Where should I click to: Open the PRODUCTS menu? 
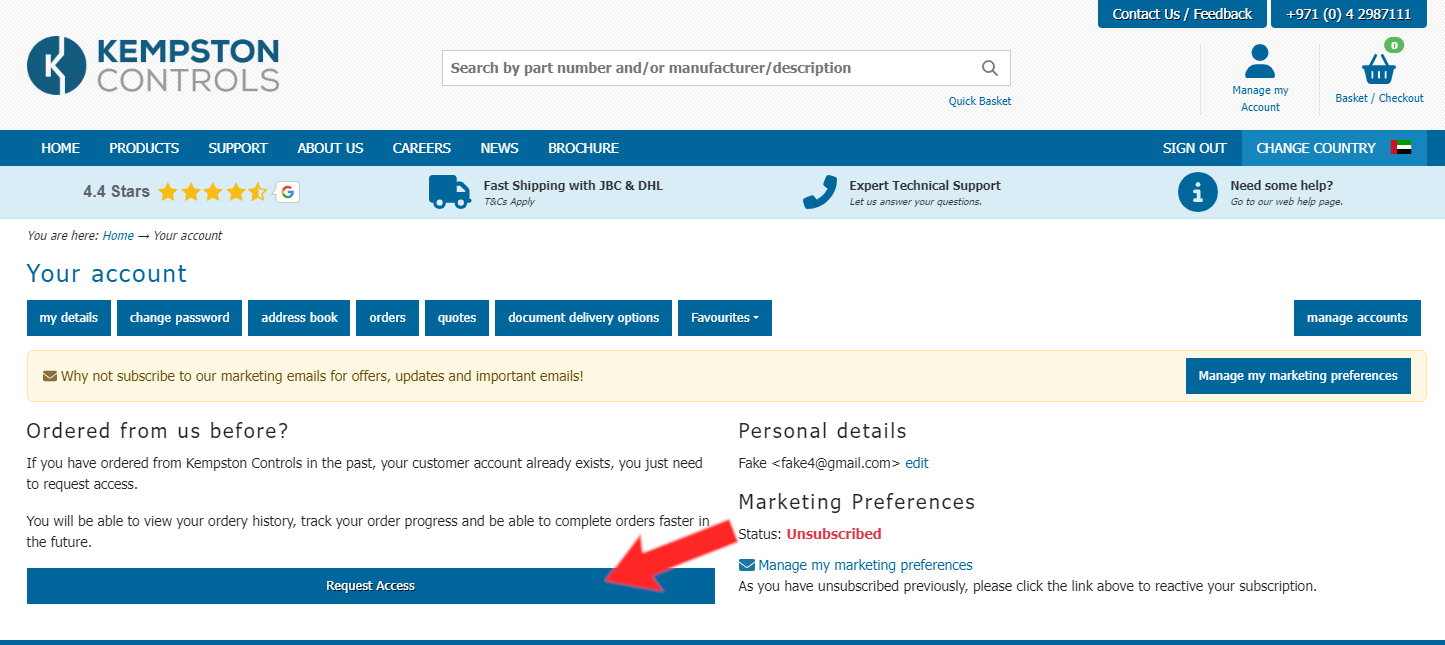coord(144,148)
